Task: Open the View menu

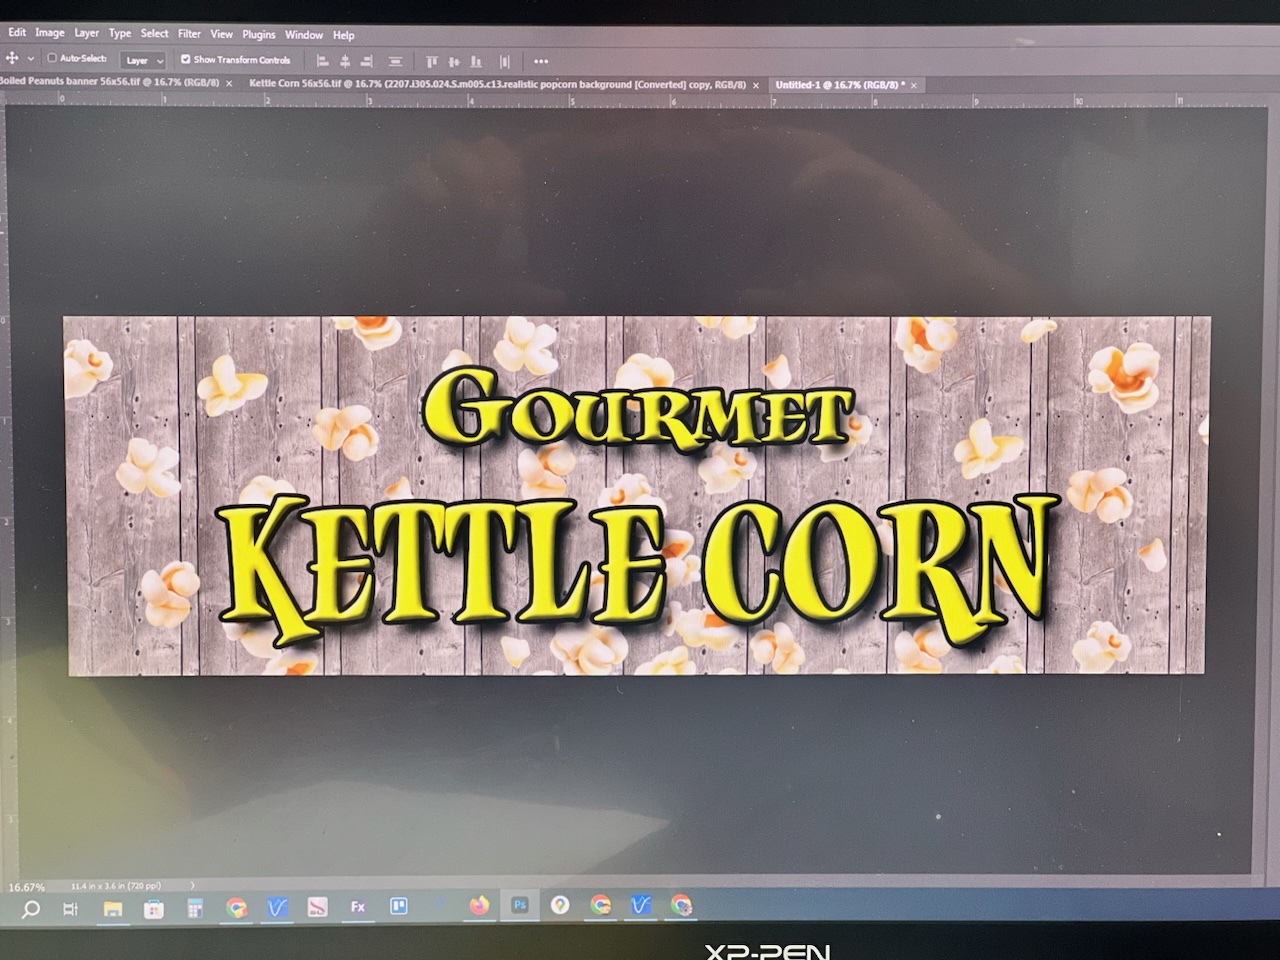Action: point(221,33)
